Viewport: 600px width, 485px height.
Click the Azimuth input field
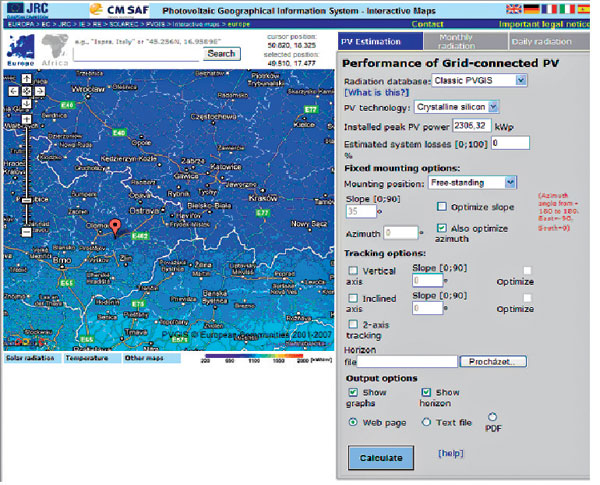coord(401,232)
